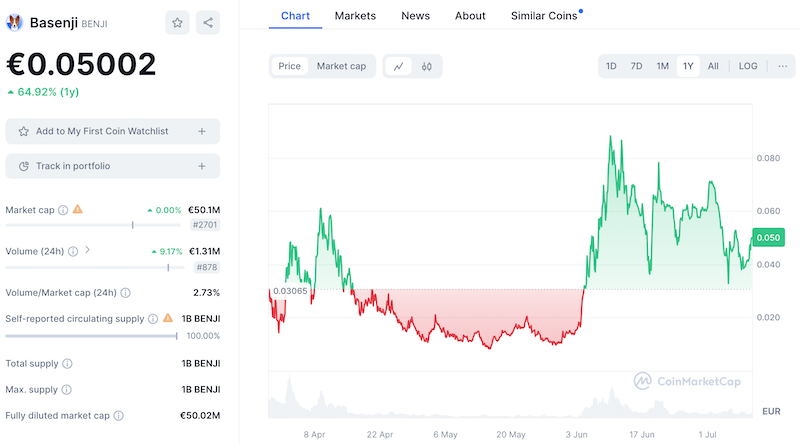Click the €50.1M market cap value
The image size is (800, 444).
tap(204, 210)
